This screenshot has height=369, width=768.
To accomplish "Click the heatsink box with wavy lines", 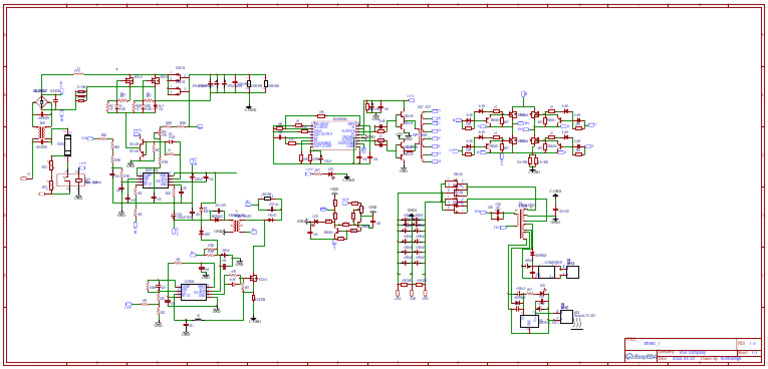I will point(567,317).
